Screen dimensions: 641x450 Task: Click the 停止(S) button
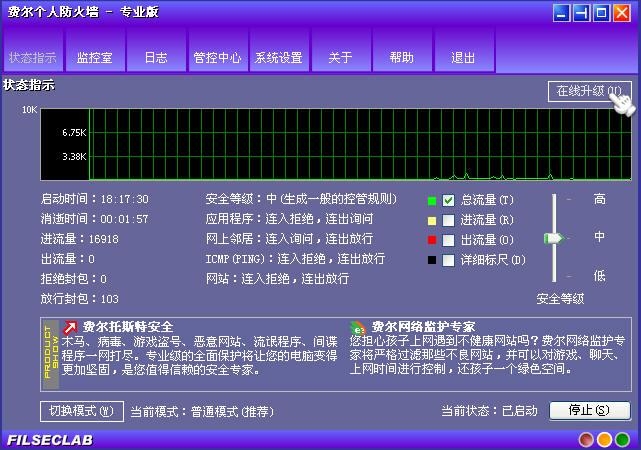589,410
